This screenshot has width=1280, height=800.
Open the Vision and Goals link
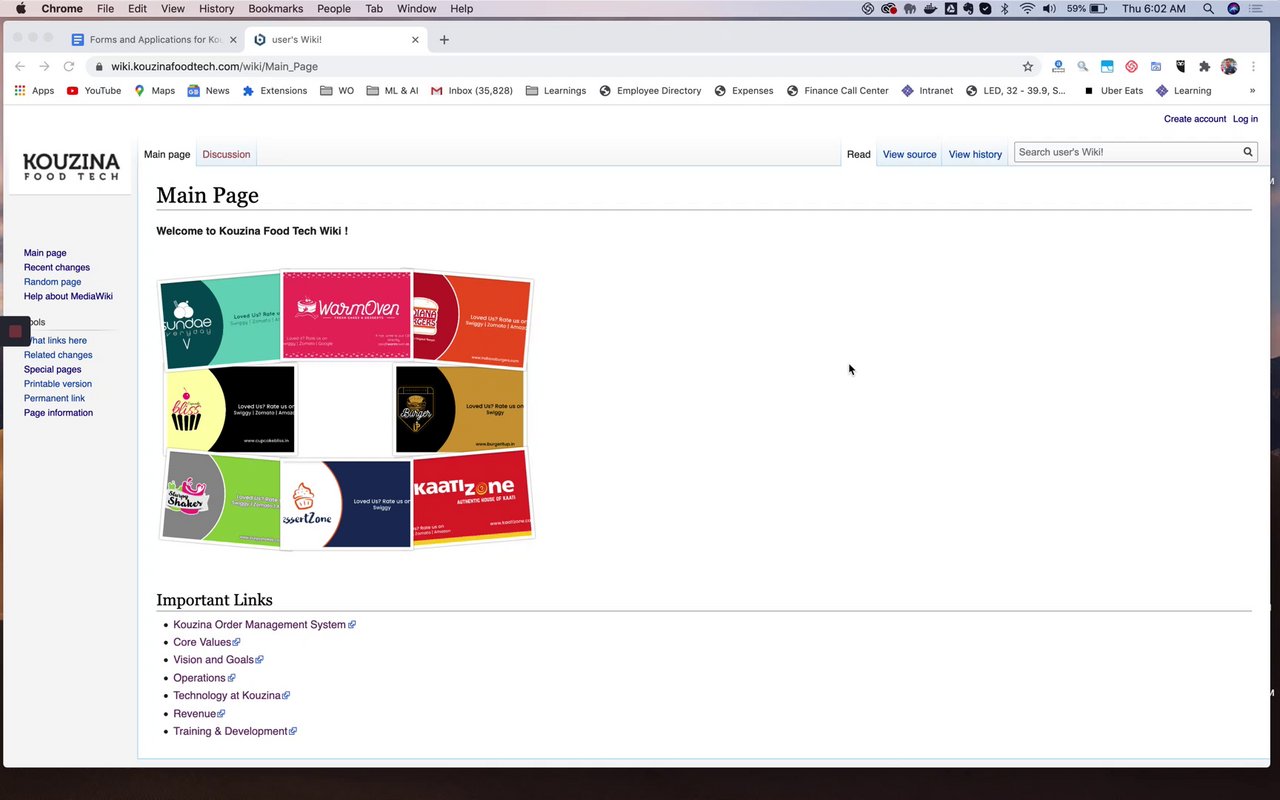218,659
